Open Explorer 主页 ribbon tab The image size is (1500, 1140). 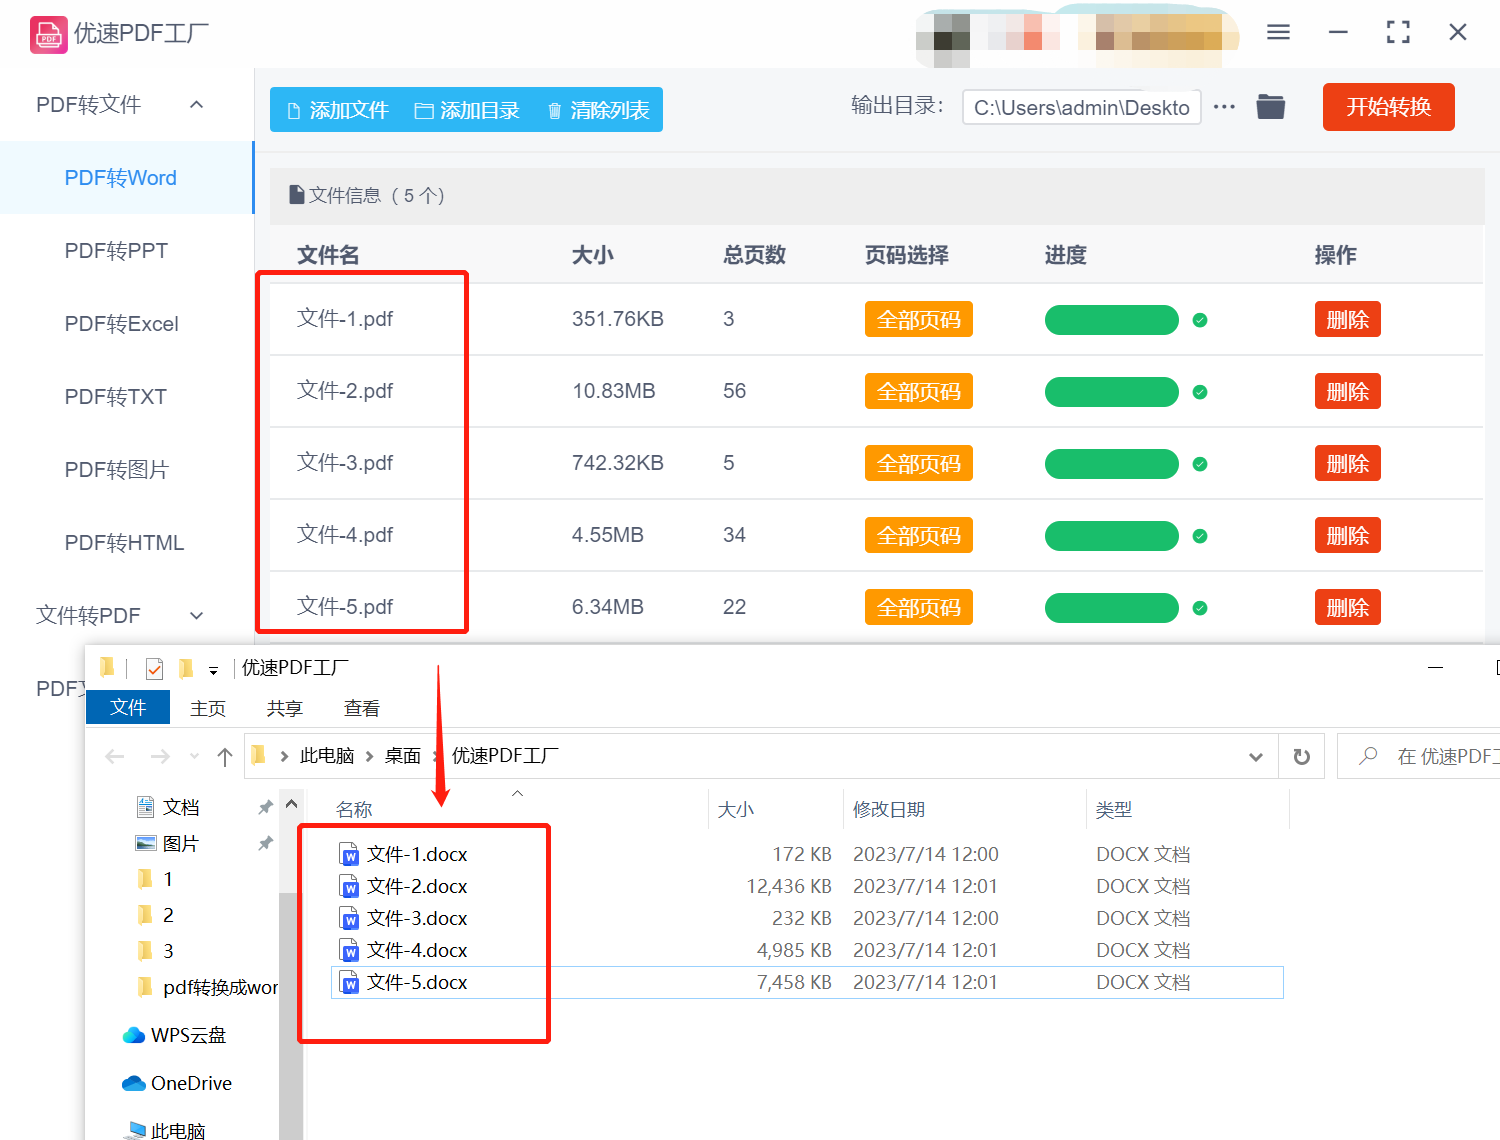tap(208, 708)
